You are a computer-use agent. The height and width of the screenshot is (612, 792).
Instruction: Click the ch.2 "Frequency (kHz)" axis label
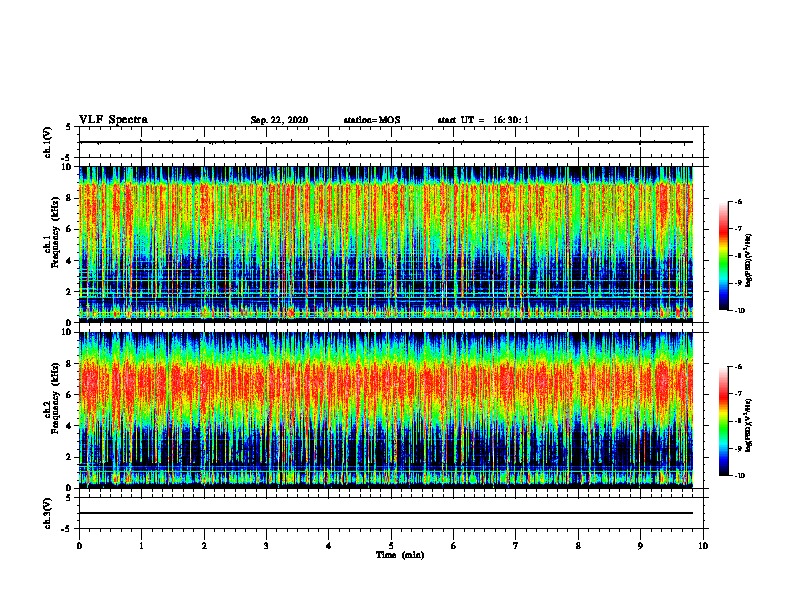pyautogui.click(x=55, y=397)
